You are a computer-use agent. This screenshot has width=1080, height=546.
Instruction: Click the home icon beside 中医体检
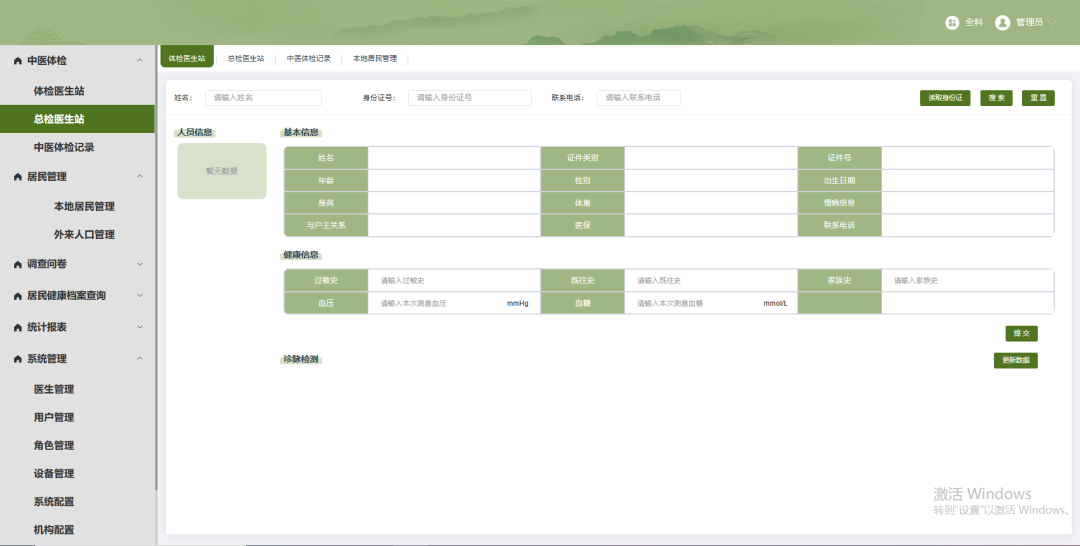[18, 61]
